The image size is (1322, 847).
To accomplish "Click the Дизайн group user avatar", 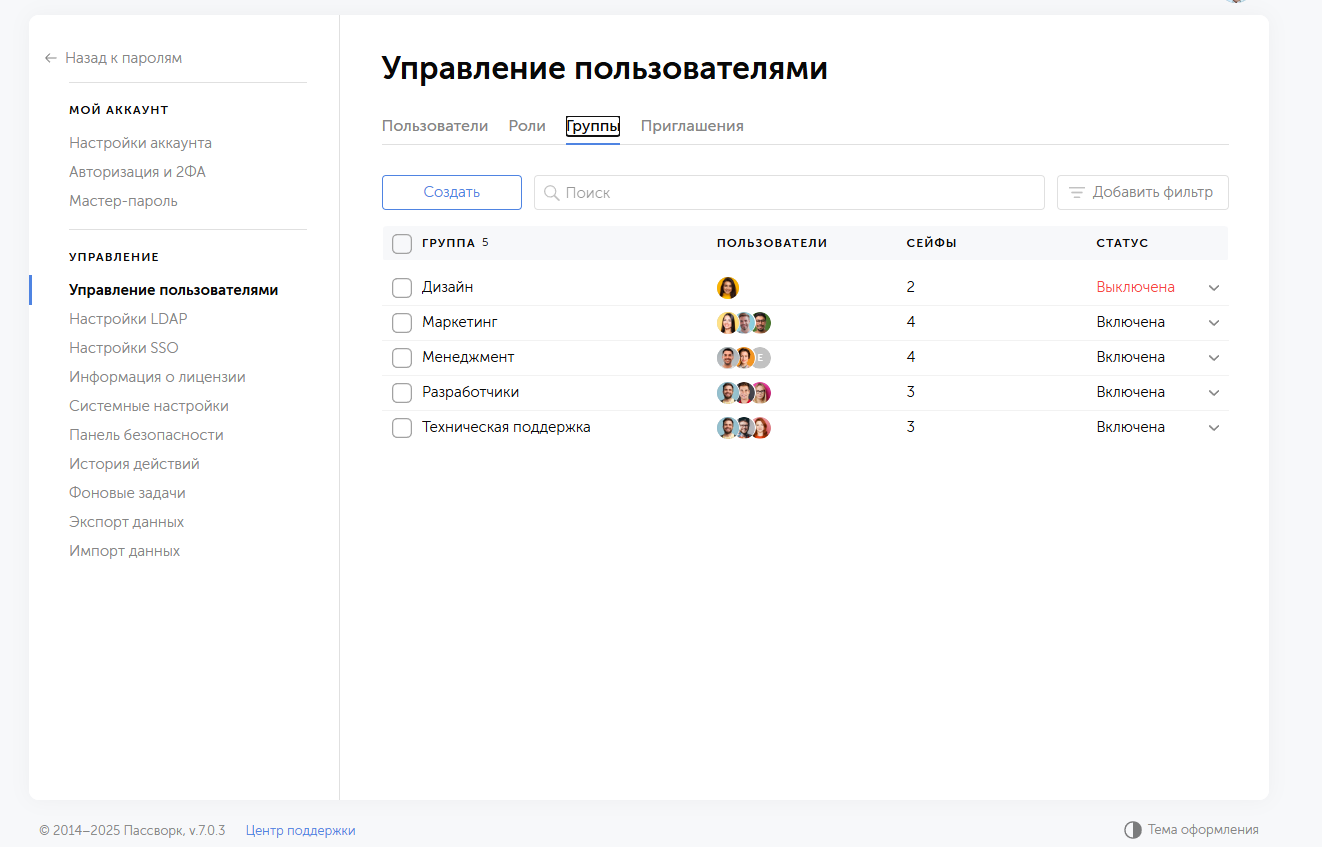I will [x=728, y=288].
